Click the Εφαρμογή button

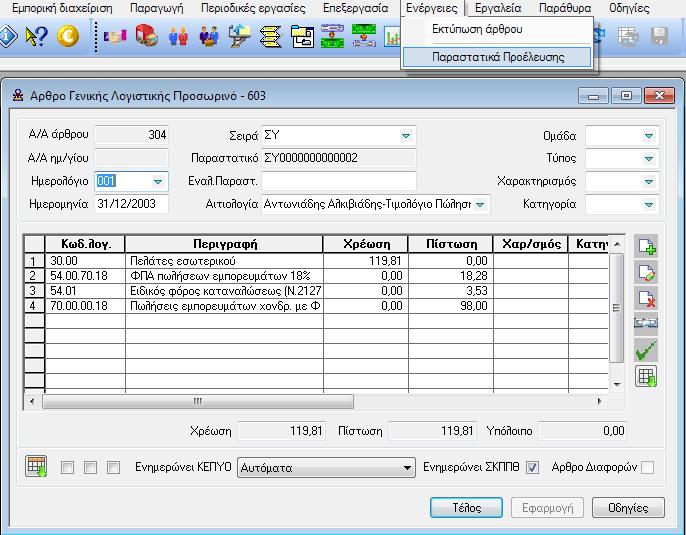(547, 507)
